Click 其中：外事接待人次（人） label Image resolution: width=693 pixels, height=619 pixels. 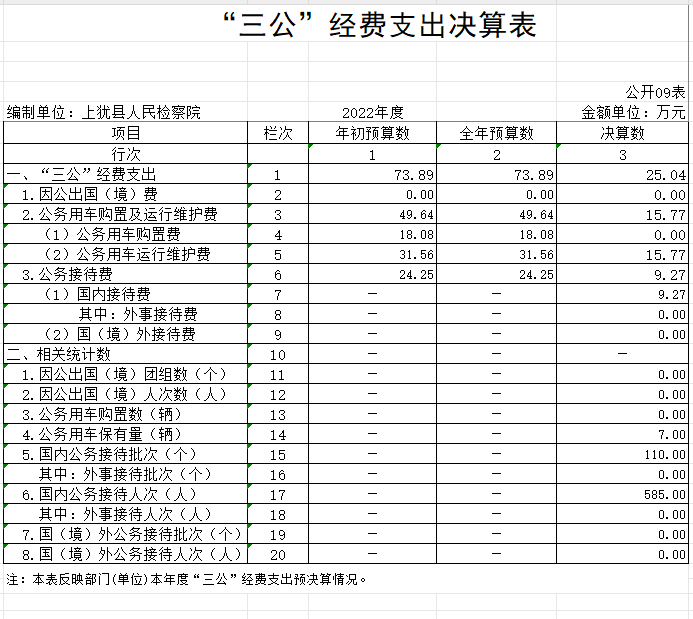[x=125, y=514]
